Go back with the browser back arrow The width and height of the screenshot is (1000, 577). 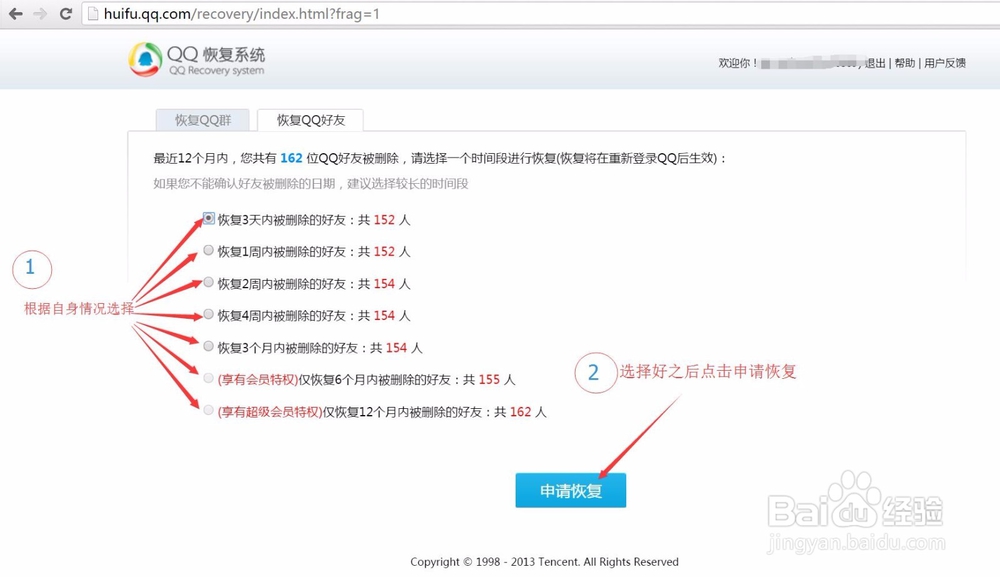tap(15, 13)
